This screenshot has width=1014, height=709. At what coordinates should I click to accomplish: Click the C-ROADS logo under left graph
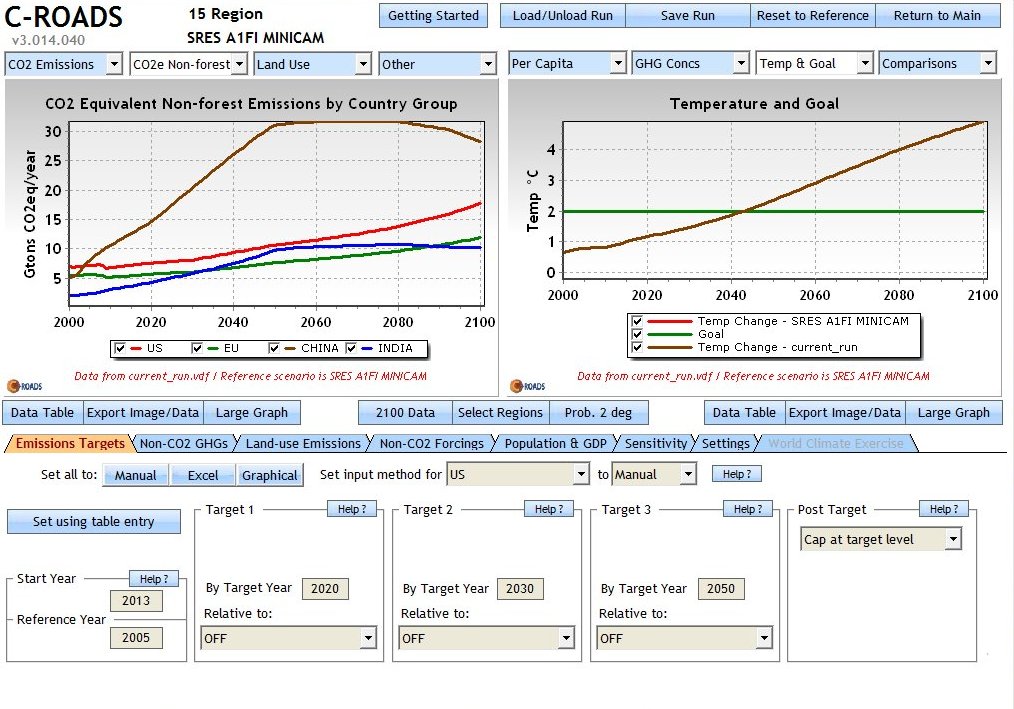click(25, 386)
